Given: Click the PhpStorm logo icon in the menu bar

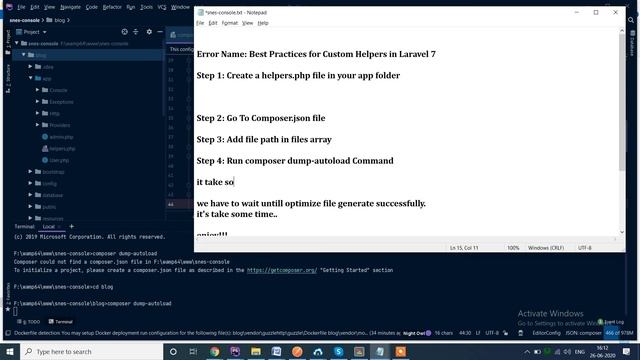Looking at the screenshot, I should [x=9, y=7].
